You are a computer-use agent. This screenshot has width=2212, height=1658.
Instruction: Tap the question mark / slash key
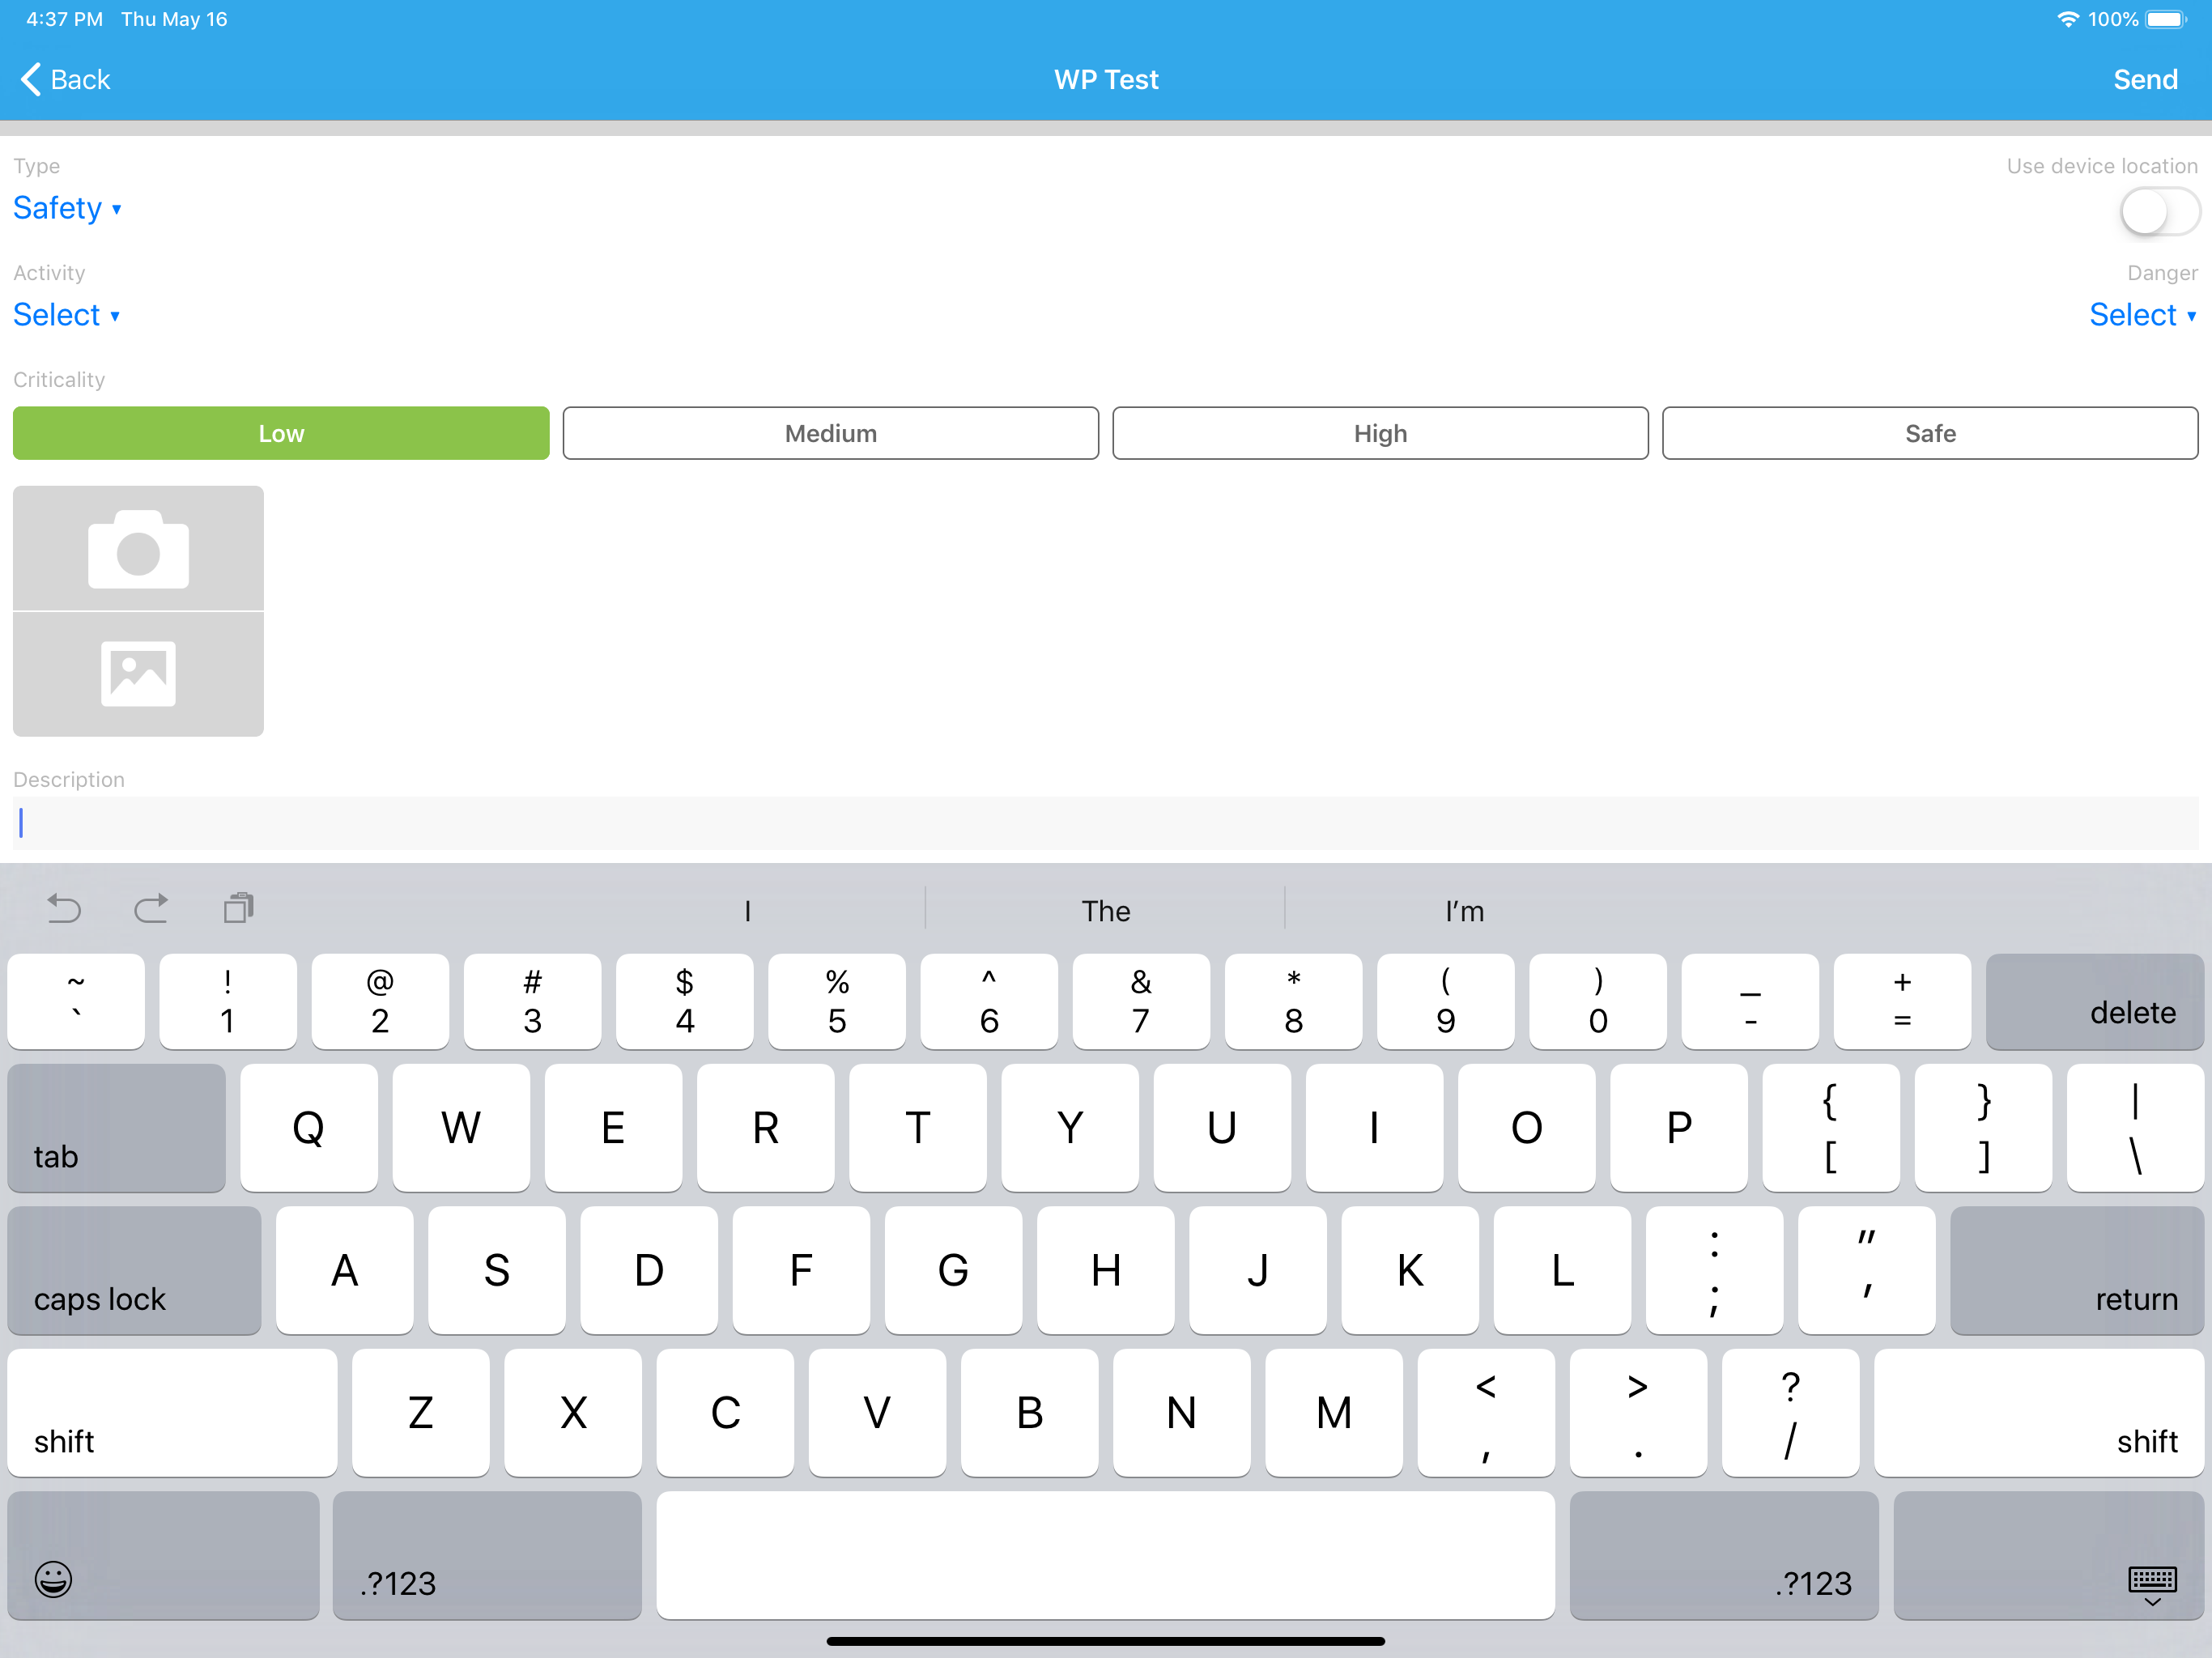(x=1790, y=1413)
